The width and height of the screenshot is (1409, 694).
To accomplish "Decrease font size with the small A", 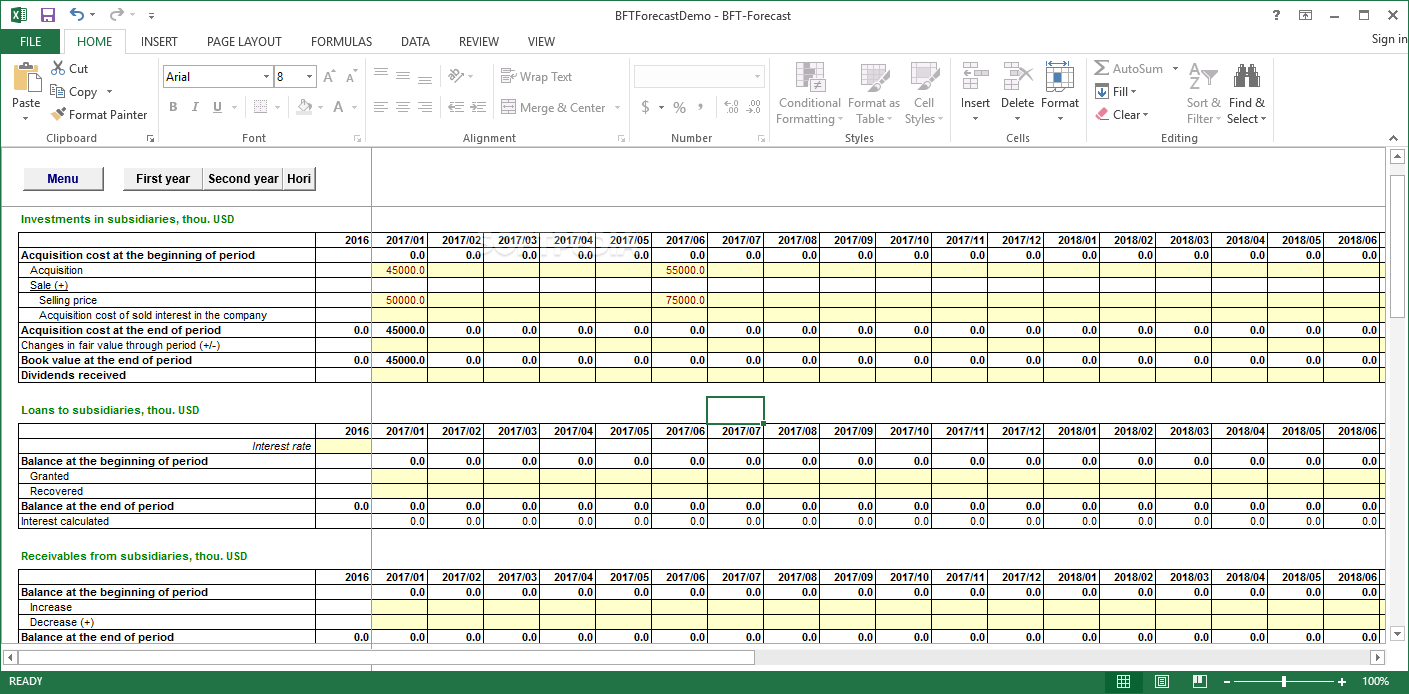I will [x=352, y=77].
